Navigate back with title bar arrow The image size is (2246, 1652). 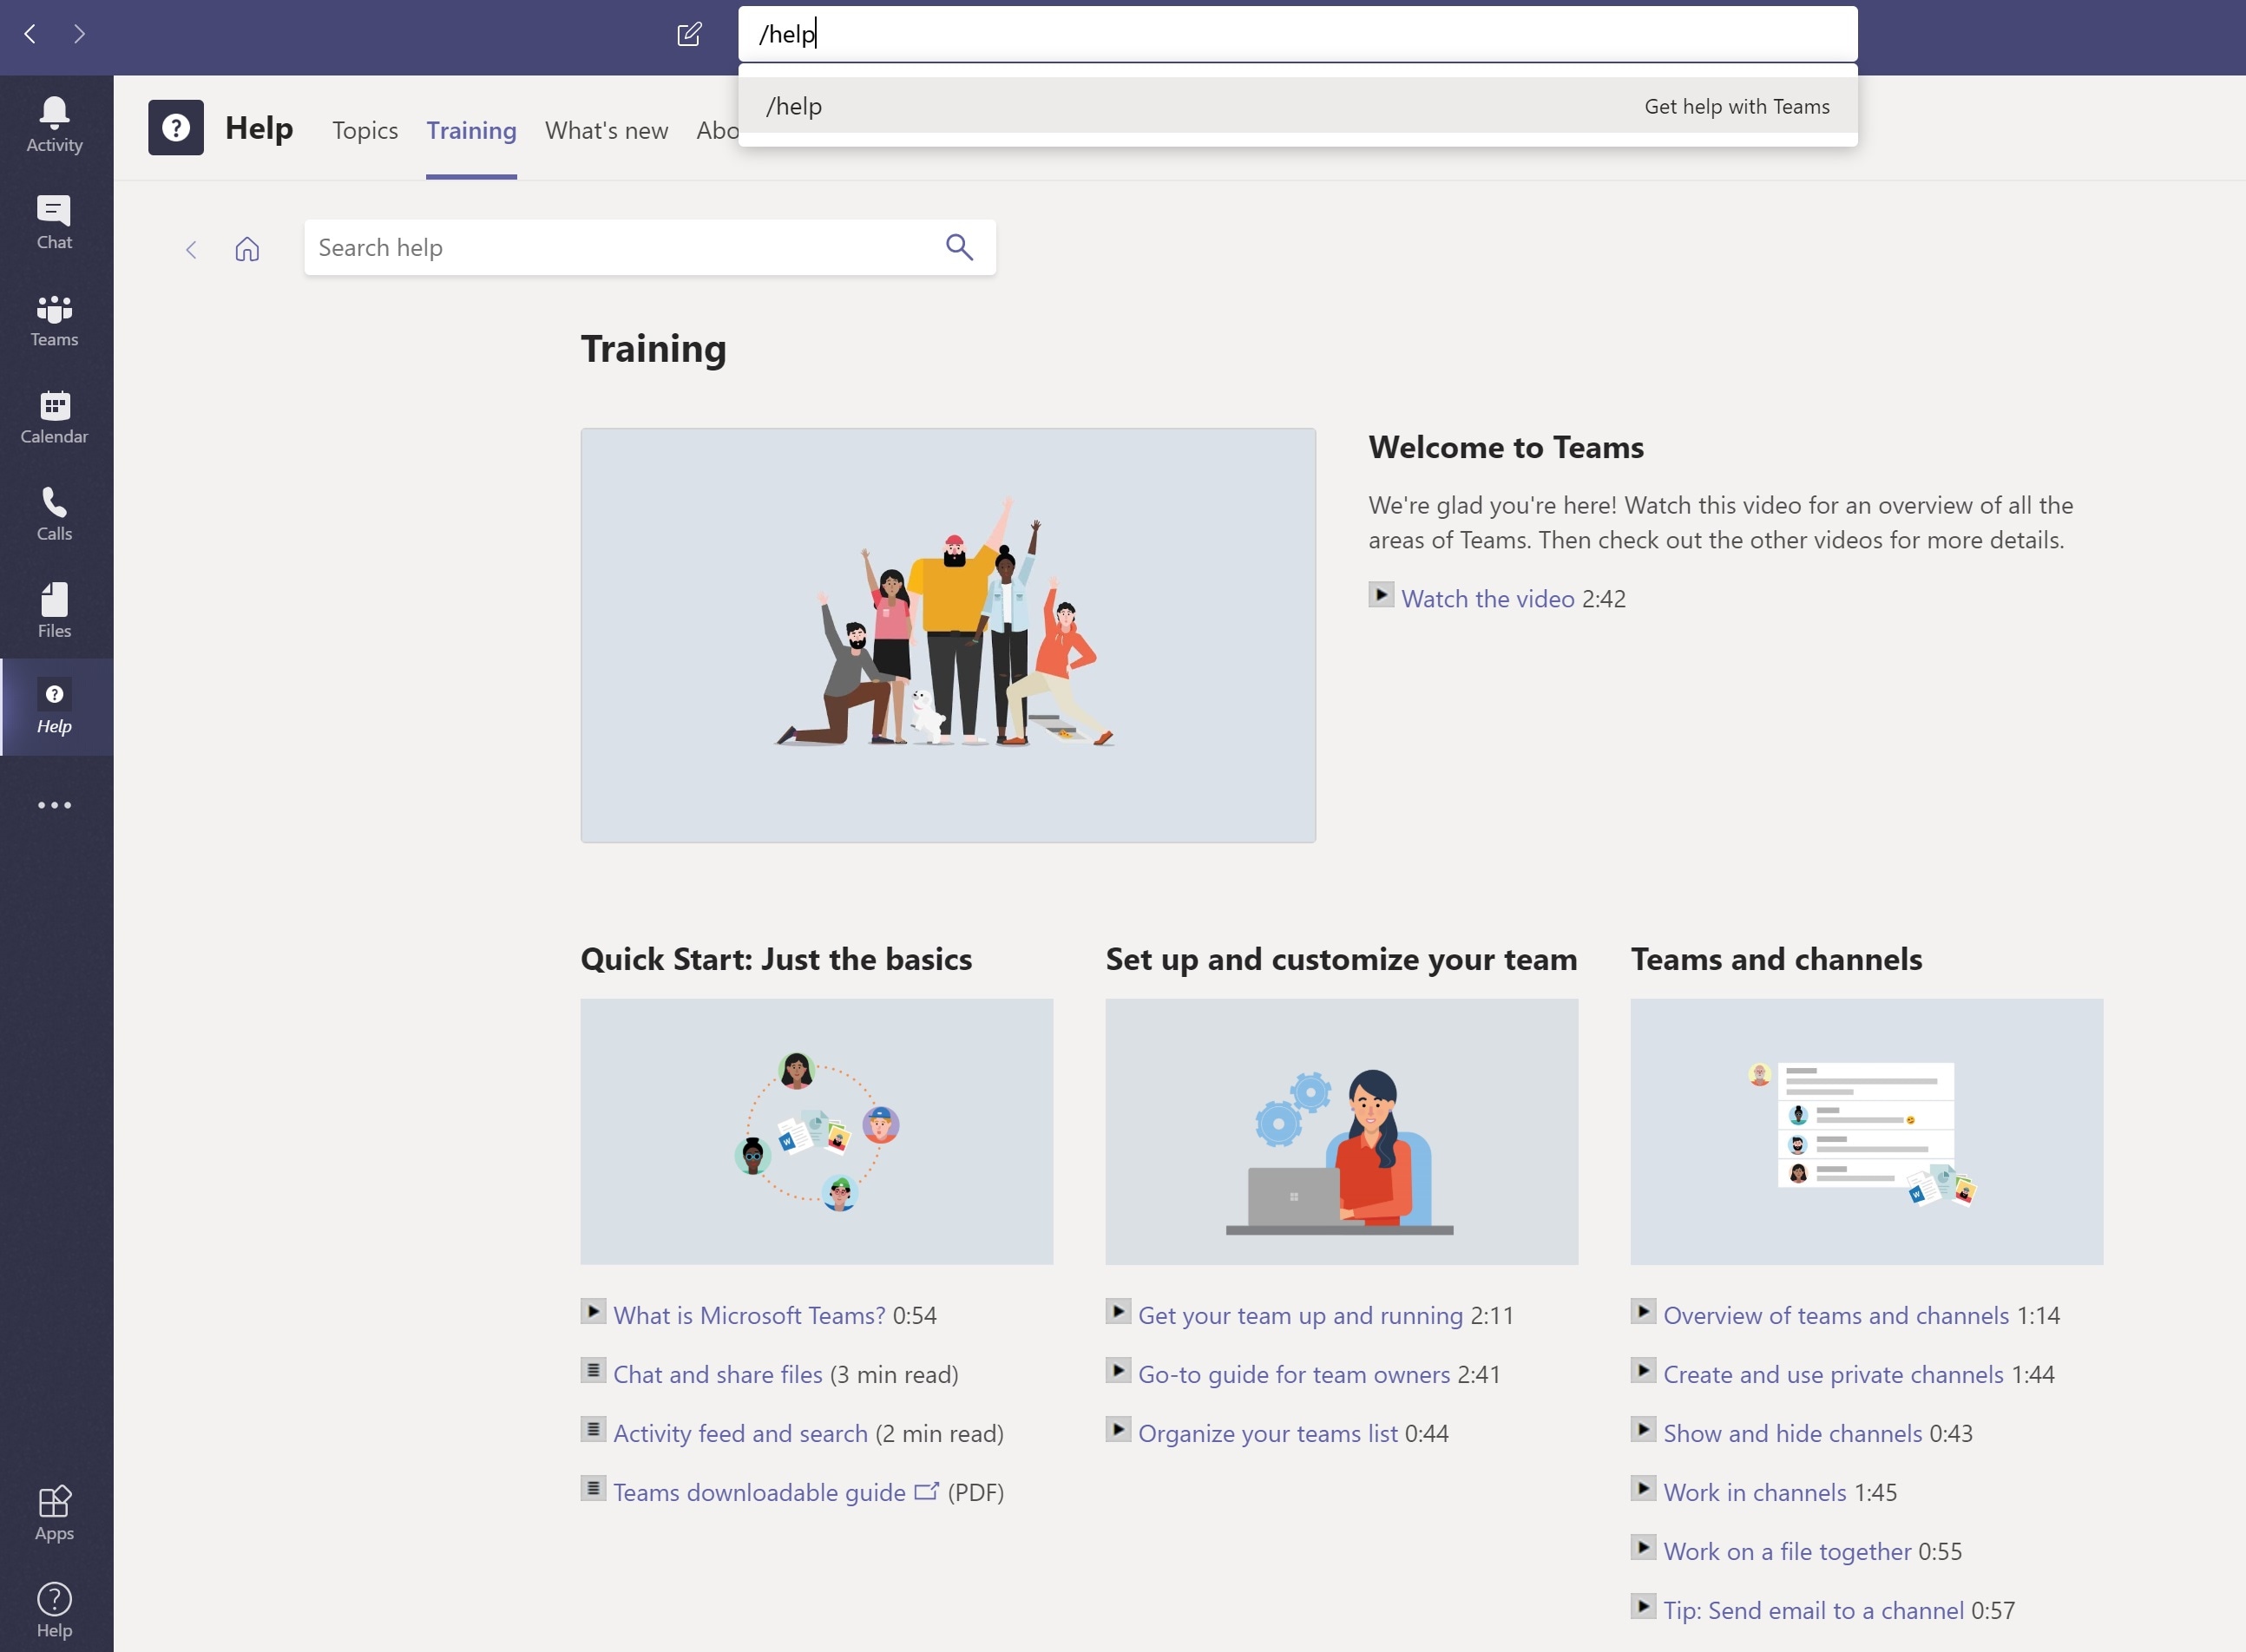tap(31, 34)
